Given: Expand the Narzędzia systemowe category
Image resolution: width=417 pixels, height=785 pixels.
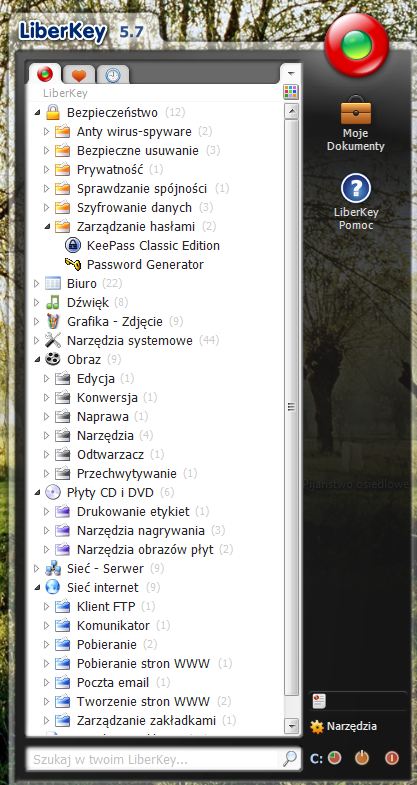Looking at the screenshot, I should coord(36,340).
